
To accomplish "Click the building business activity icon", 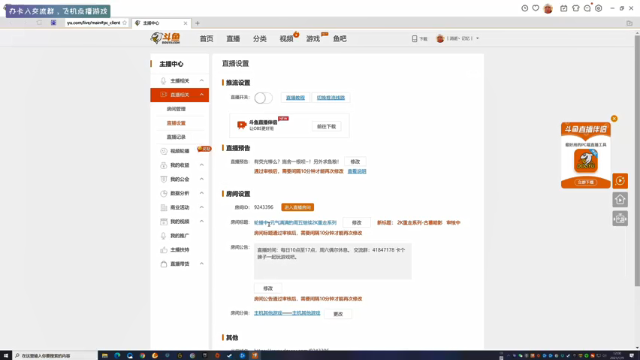I will click(x=164, y=207).
